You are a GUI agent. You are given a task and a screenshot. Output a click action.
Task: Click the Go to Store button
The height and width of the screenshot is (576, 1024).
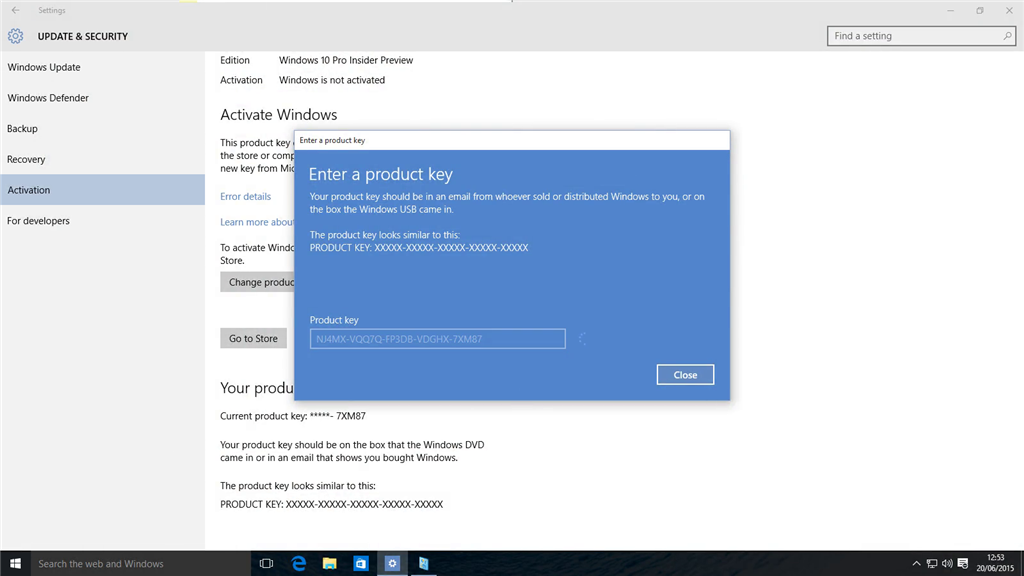253,338
